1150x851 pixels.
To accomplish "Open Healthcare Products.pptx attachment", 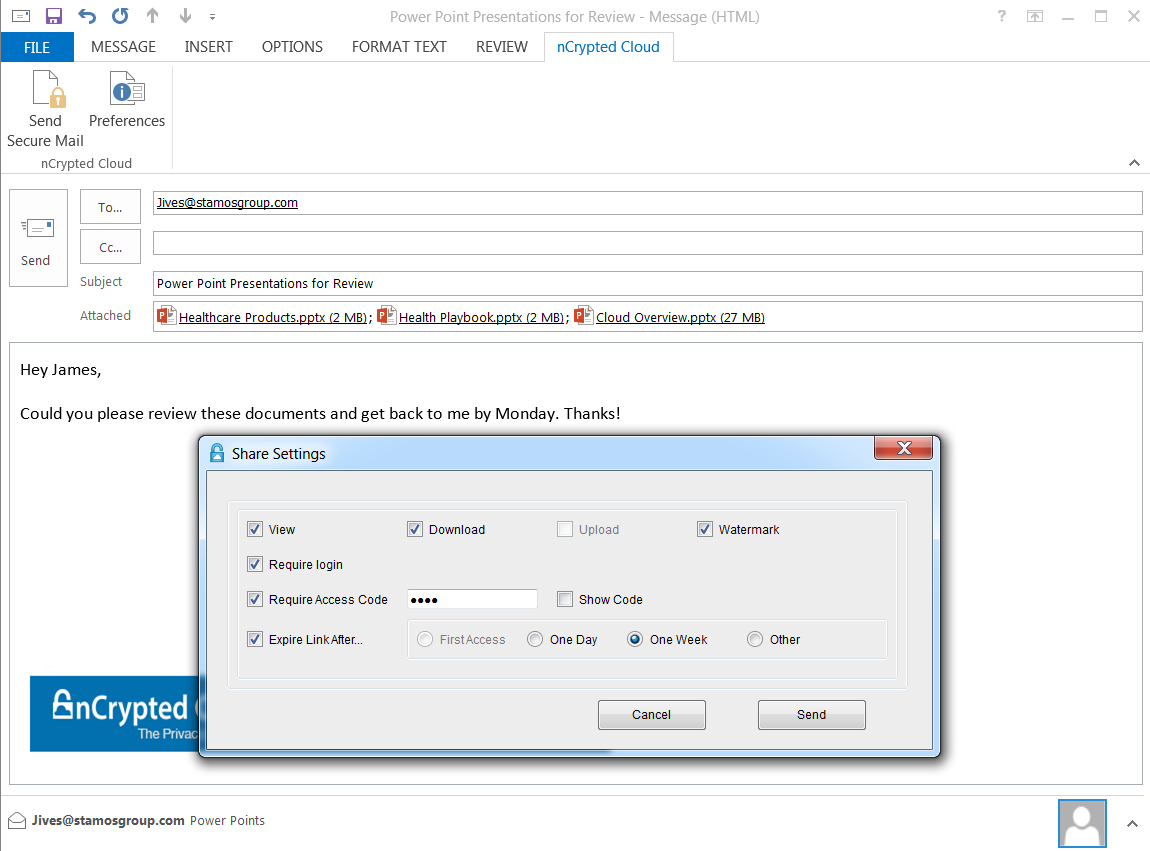I will [273, 317].
